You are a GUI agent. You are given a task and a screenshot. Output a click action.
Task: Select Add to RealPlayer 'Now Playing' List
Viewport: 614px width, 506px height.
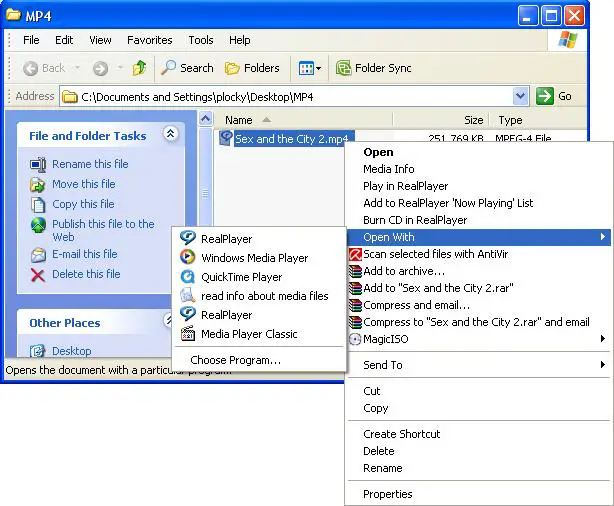[x=479, y=203]
